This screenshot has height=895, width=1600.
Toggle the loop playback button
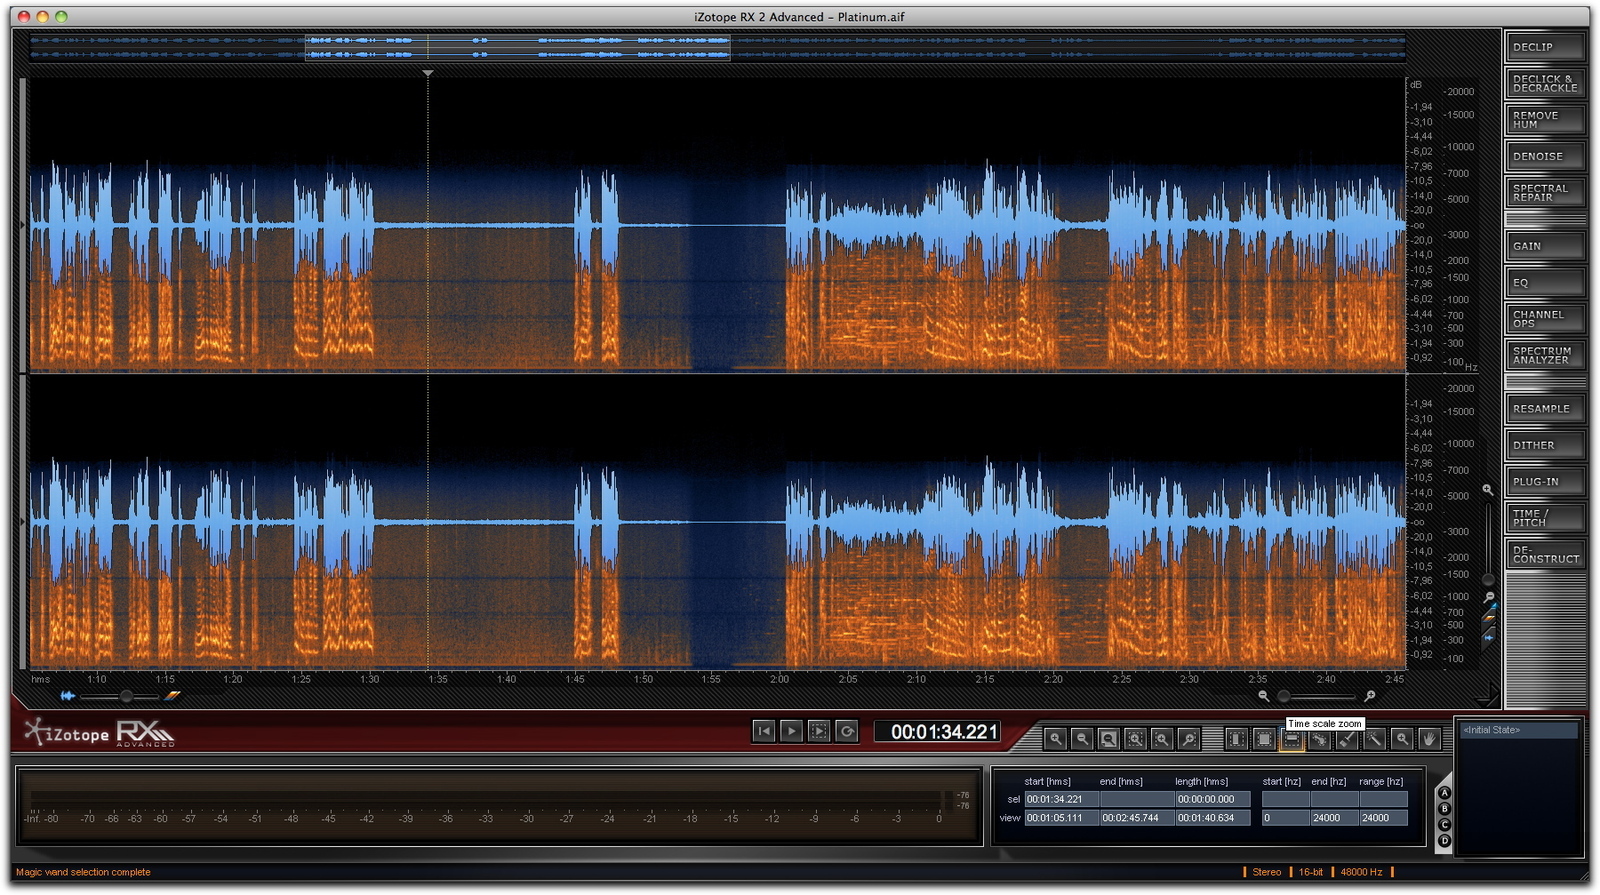click(847, 731)
